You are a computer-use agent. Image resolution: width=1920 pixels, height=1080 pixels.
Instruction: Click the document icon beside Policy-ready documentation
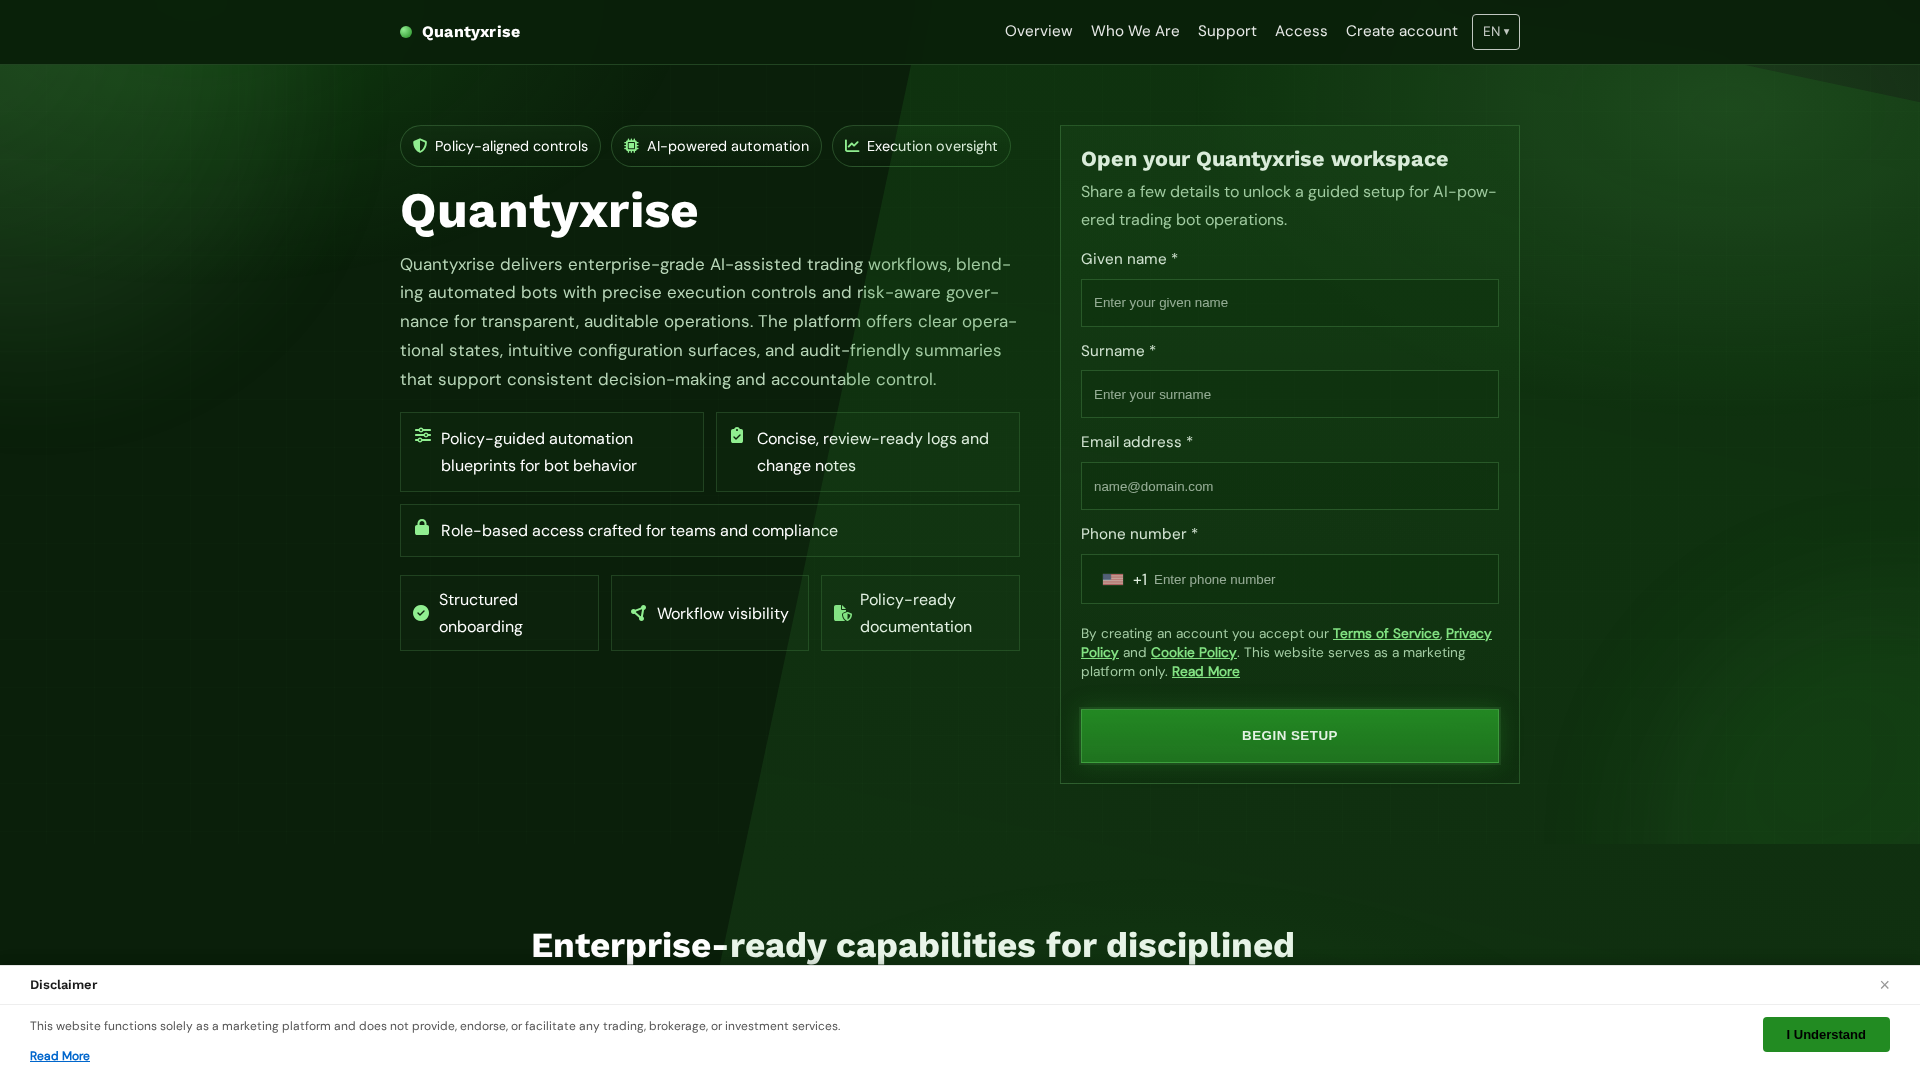843,613
